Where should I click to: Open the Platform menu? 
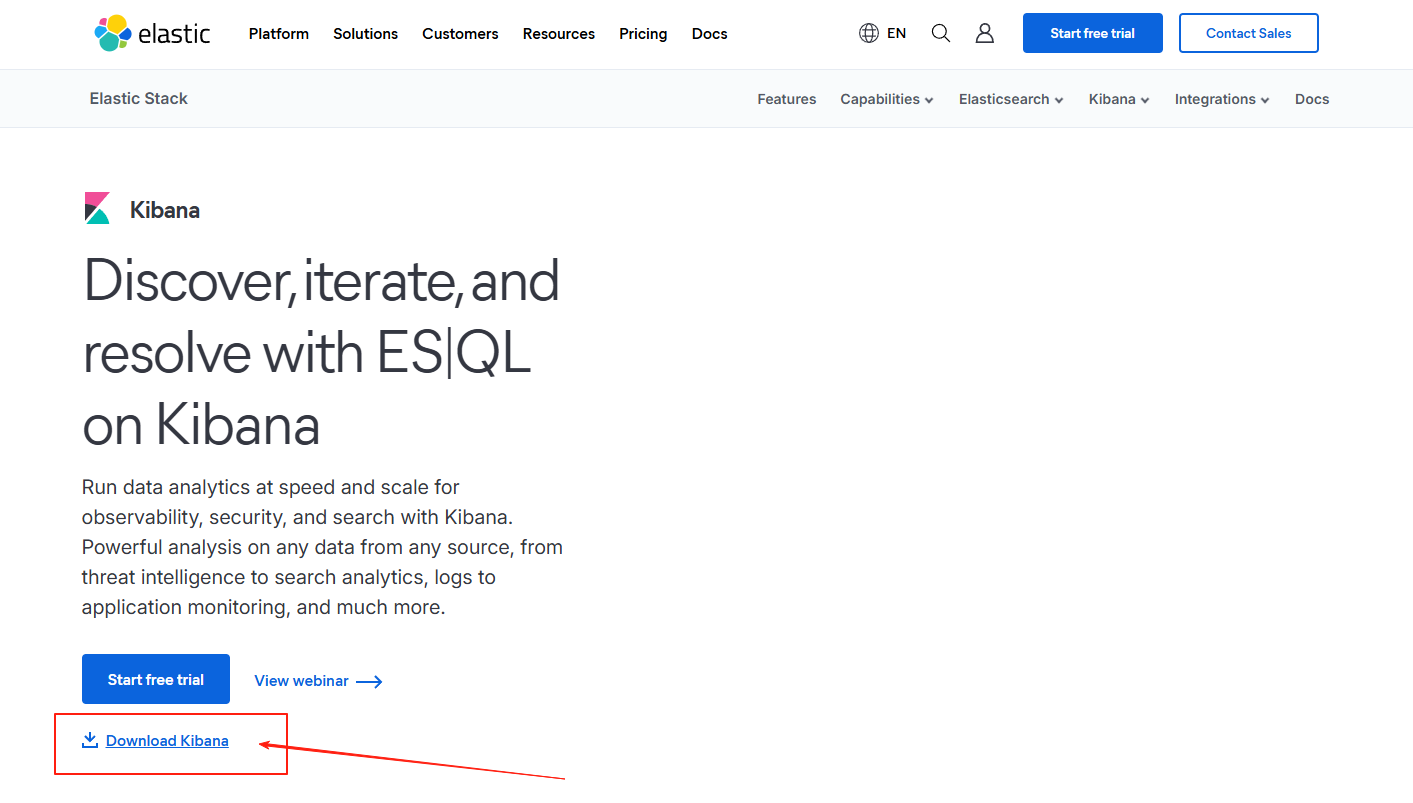[279, 34]
